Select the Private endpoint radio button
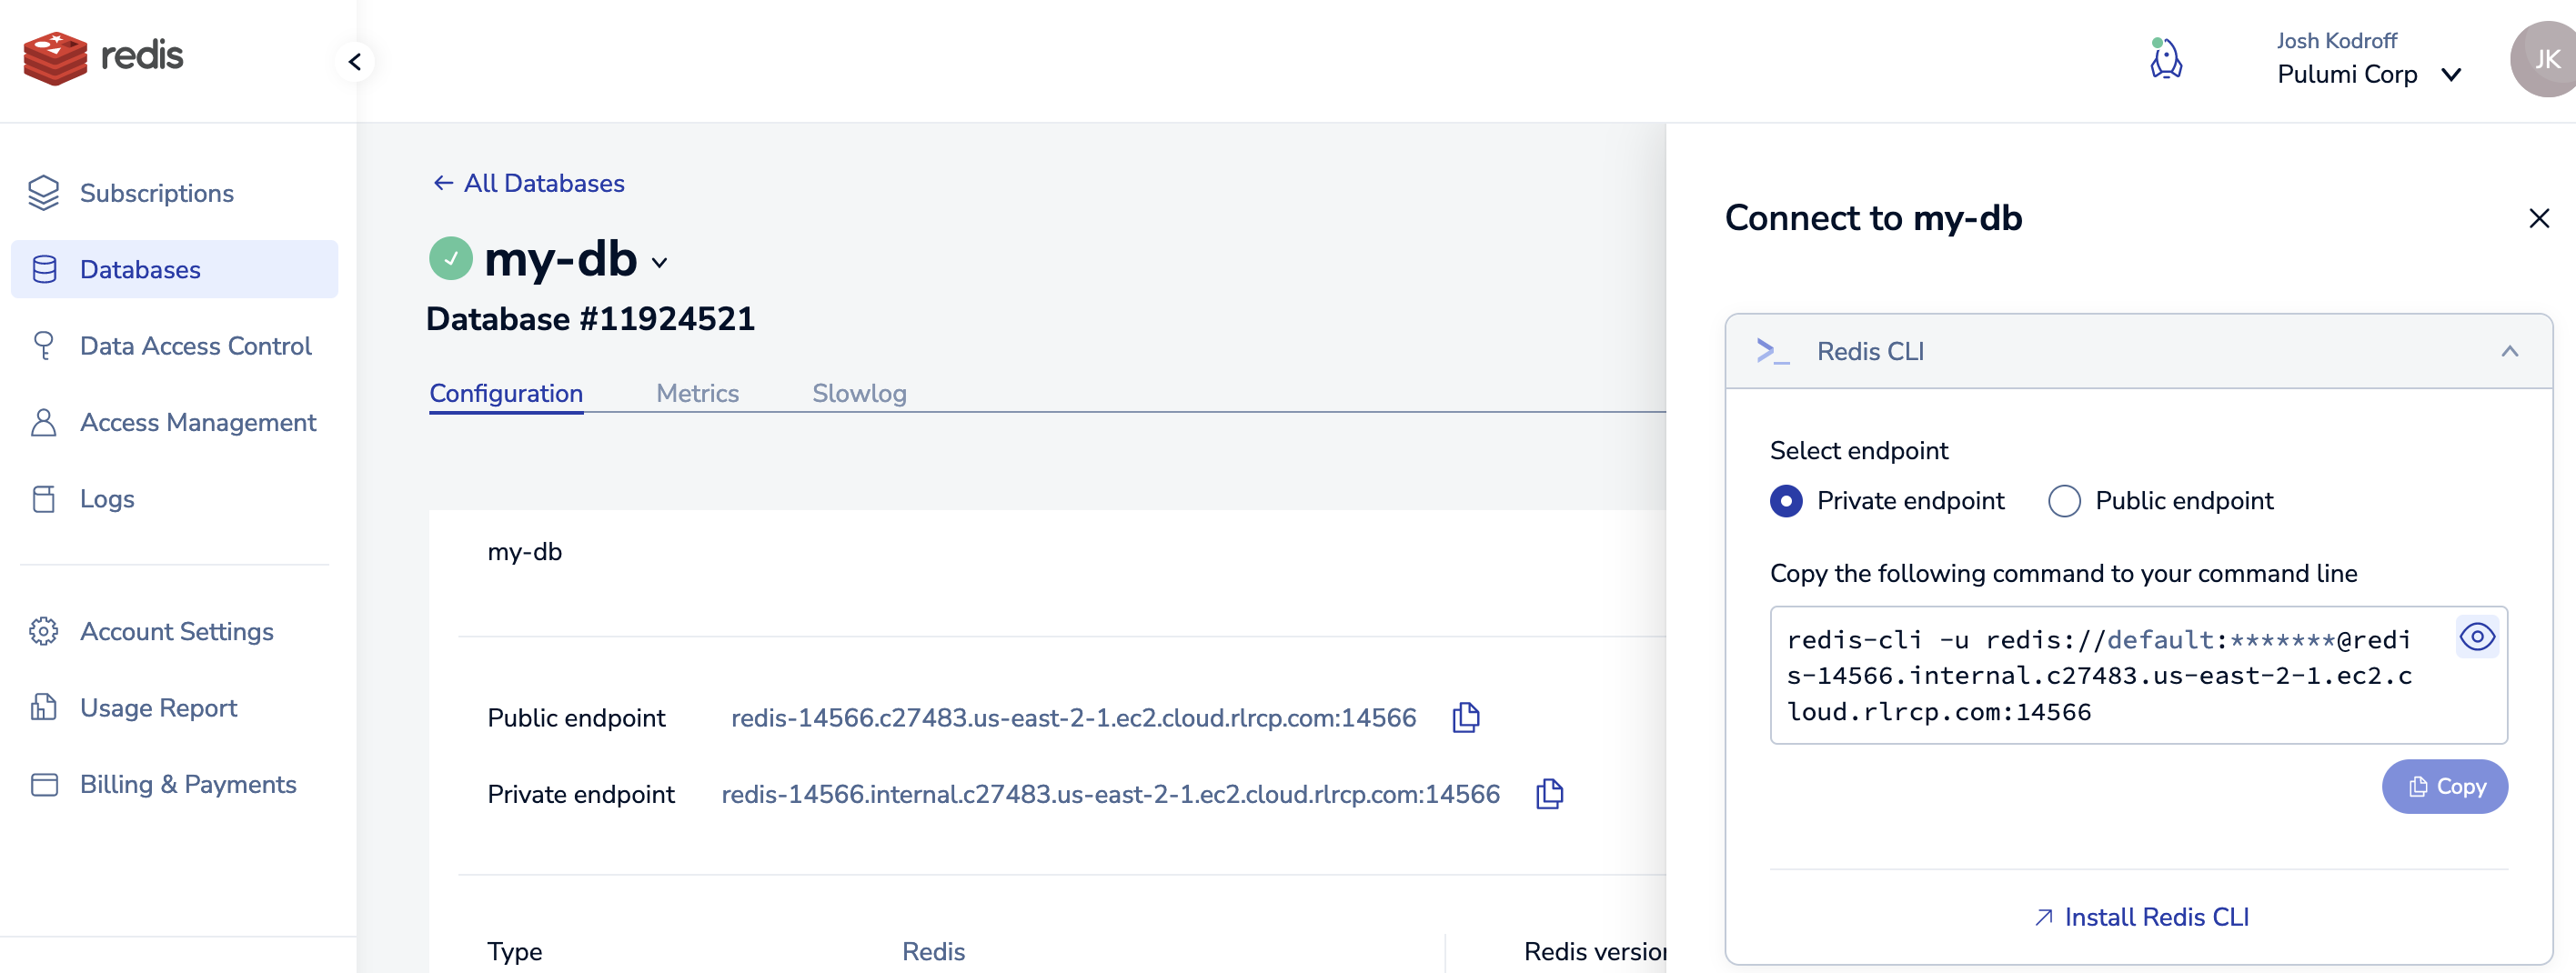 pos(1786,500)
